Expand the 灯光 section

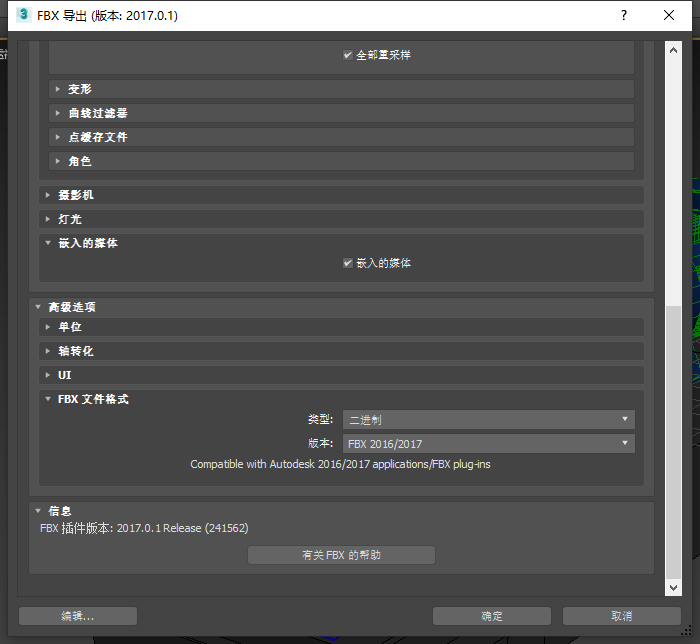coord(341,219)
